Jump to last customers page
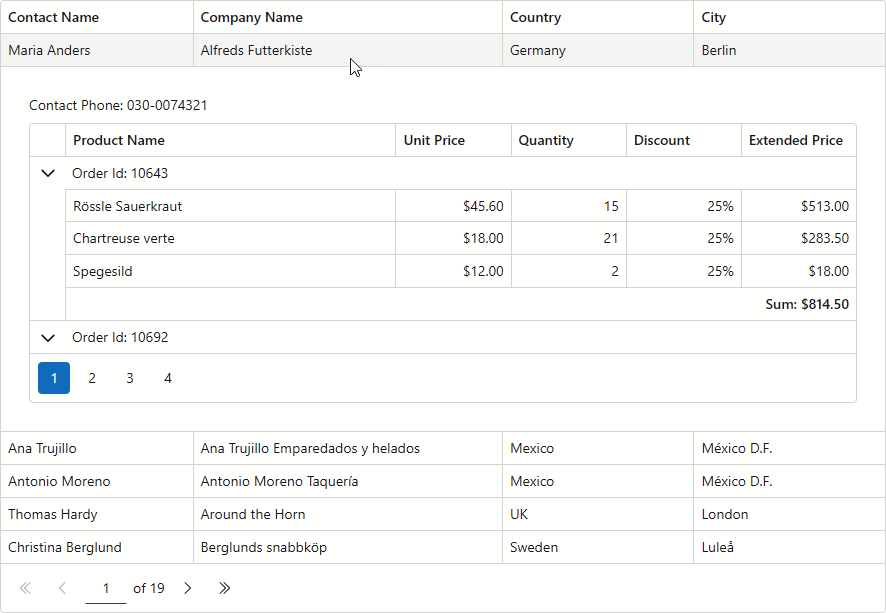This screenshot has width=886, height=613. click(x=224, y=588)
